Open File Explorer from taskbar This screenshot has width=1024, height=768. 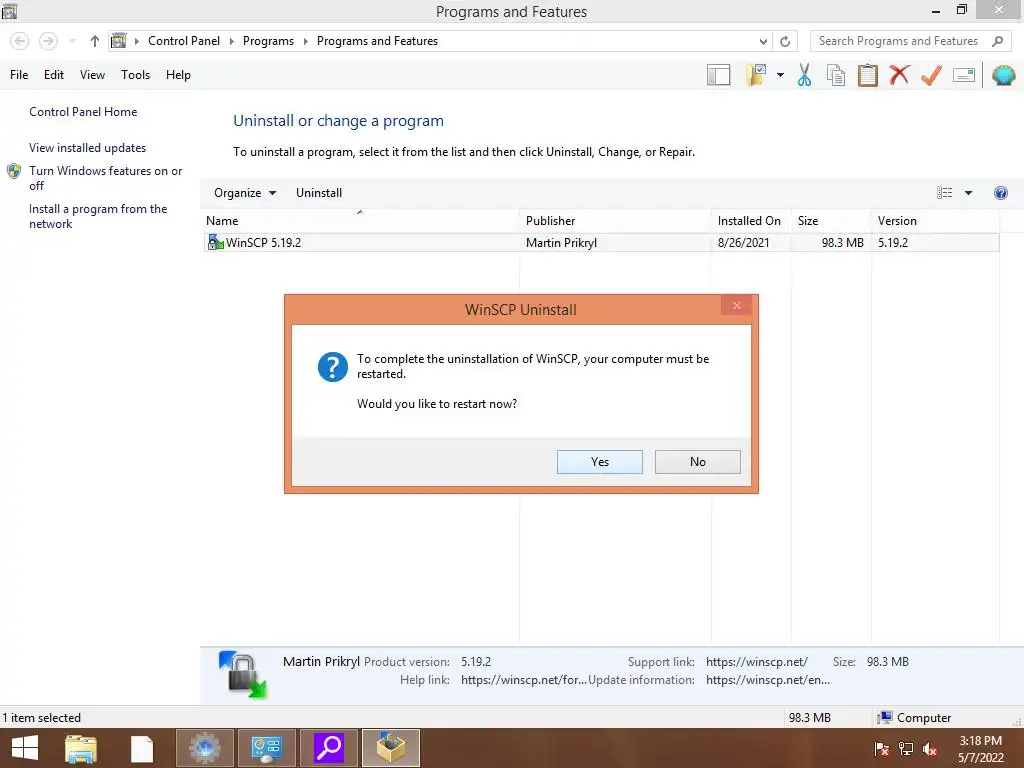(81, 748)
